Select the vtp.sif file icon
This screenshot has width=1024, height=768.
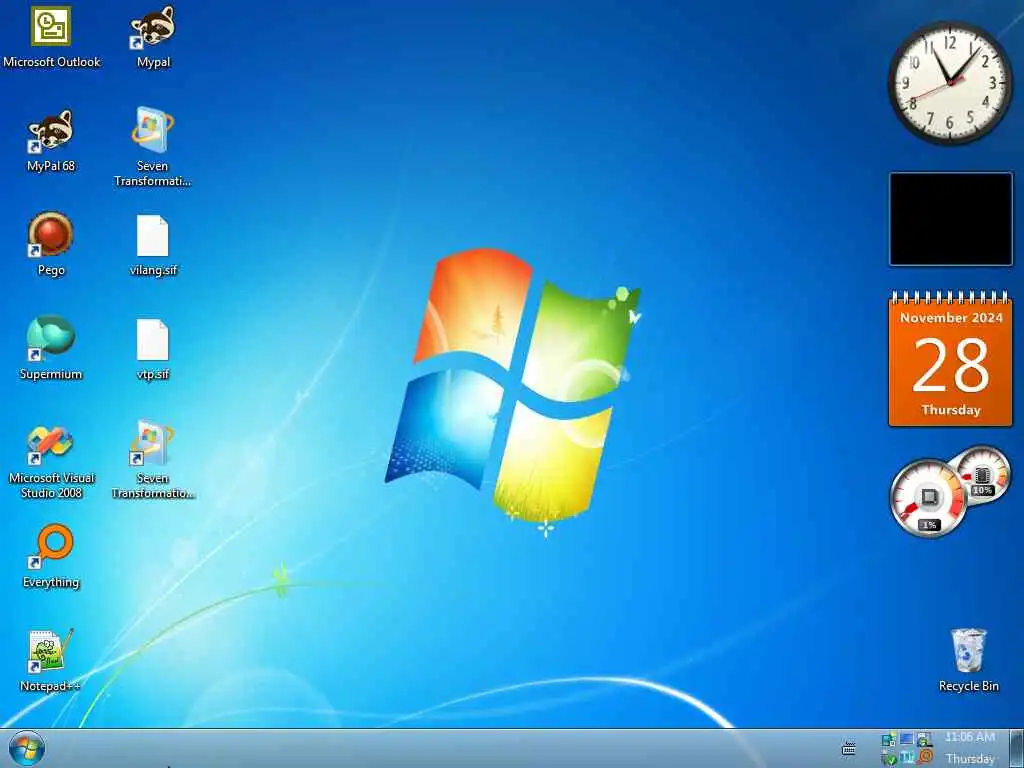click(x=153, y=349)
